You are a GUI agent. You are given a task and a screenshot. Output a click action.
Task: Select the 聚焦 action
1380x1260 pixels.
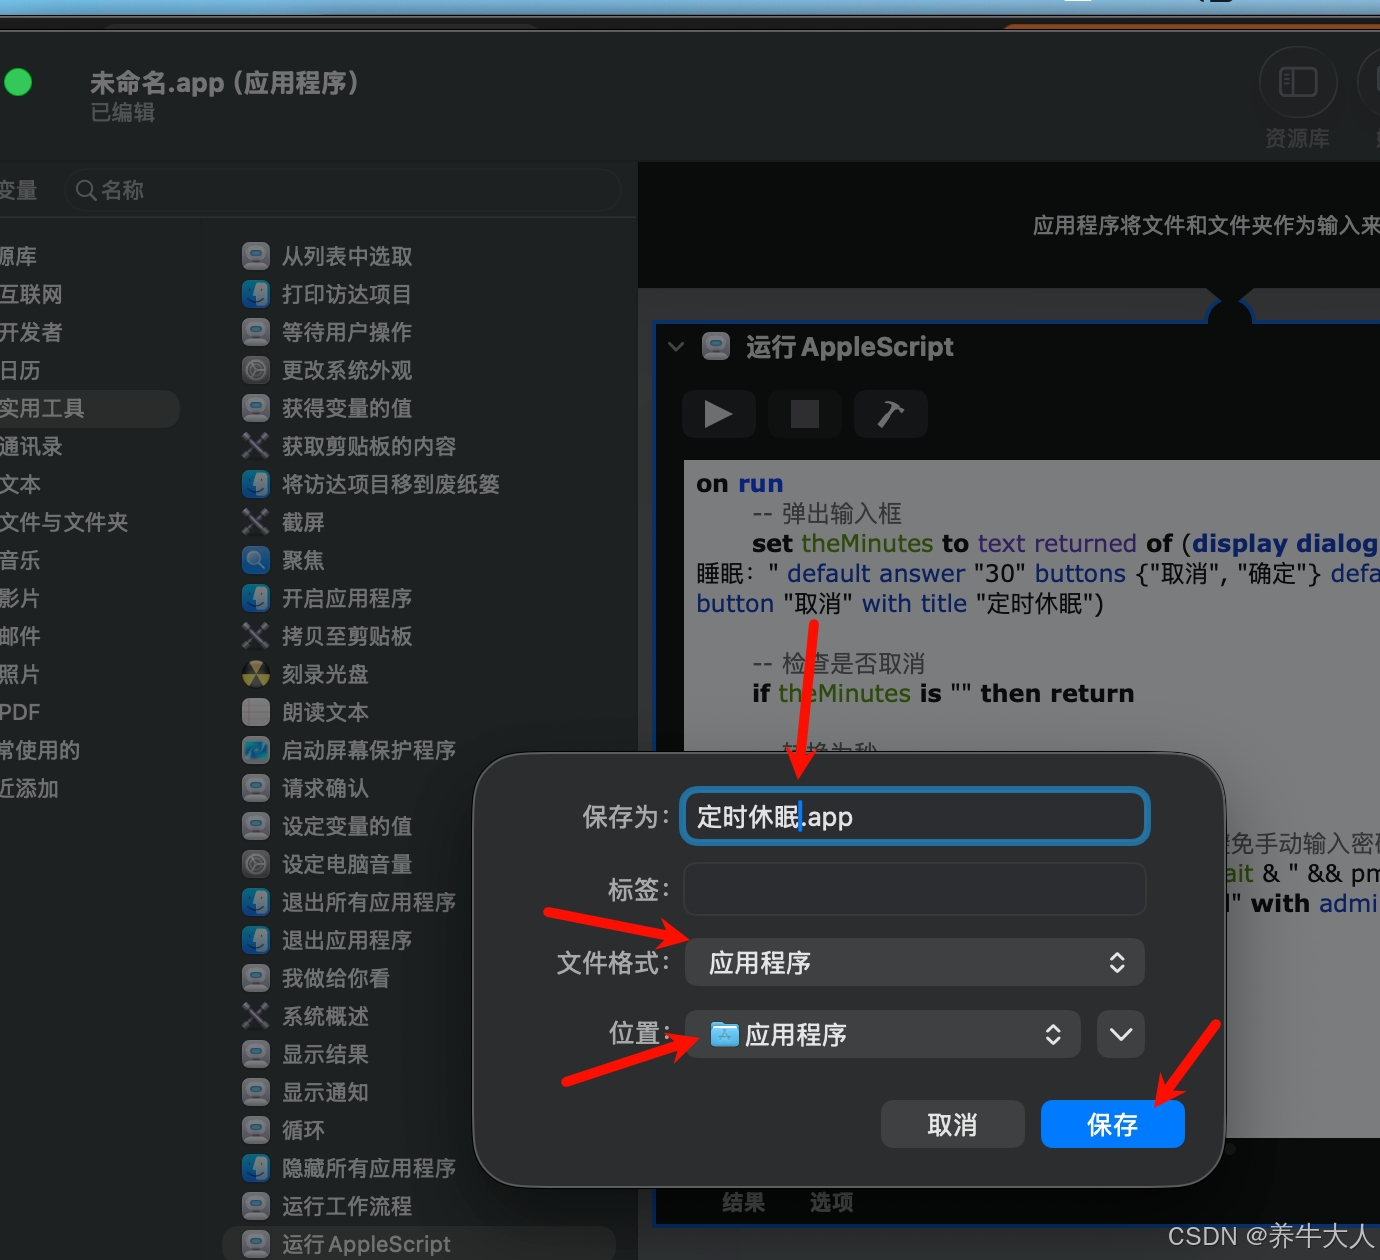[x=283, y=561]
